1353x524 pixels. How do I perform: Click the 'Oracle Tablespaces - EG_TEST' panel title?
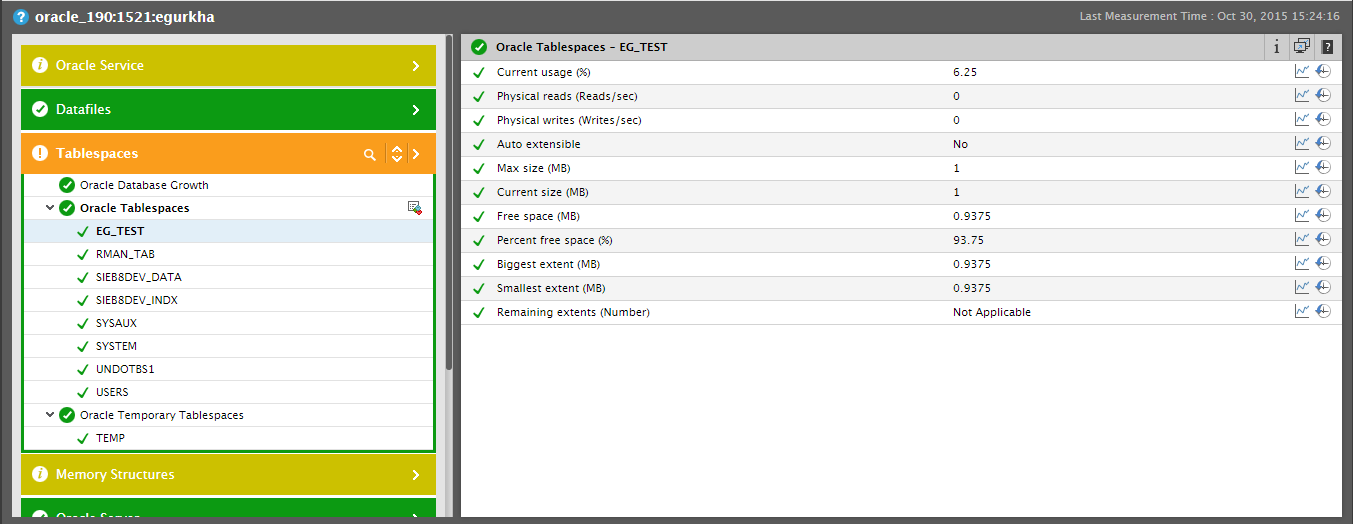(x=581, y=47)
